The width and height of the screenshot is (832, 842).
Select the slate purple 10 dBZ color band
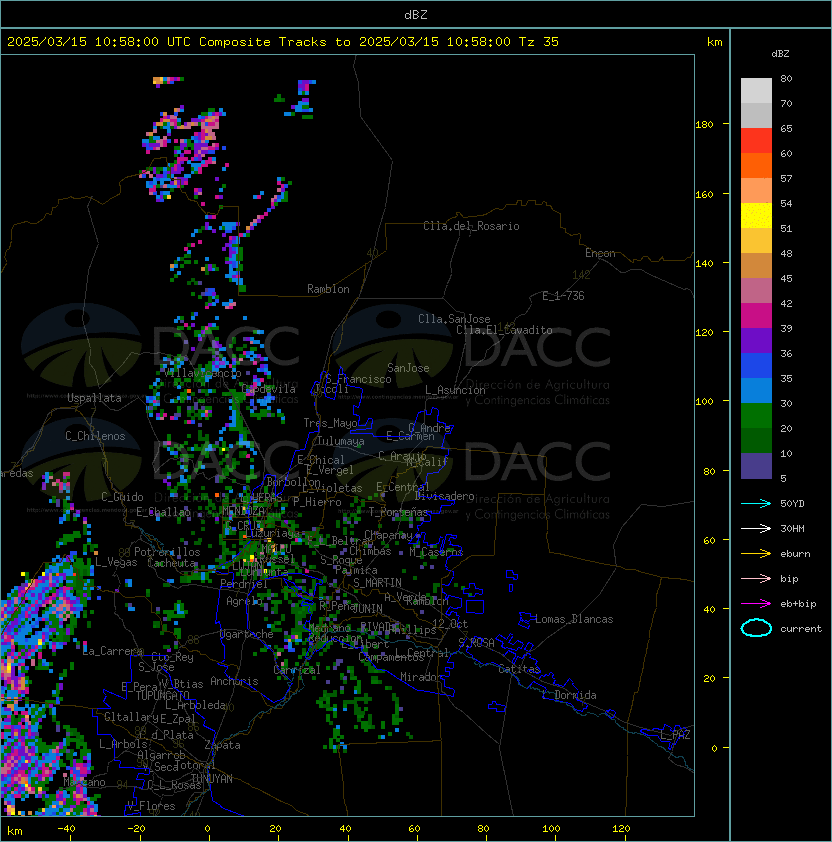point(756,466)
